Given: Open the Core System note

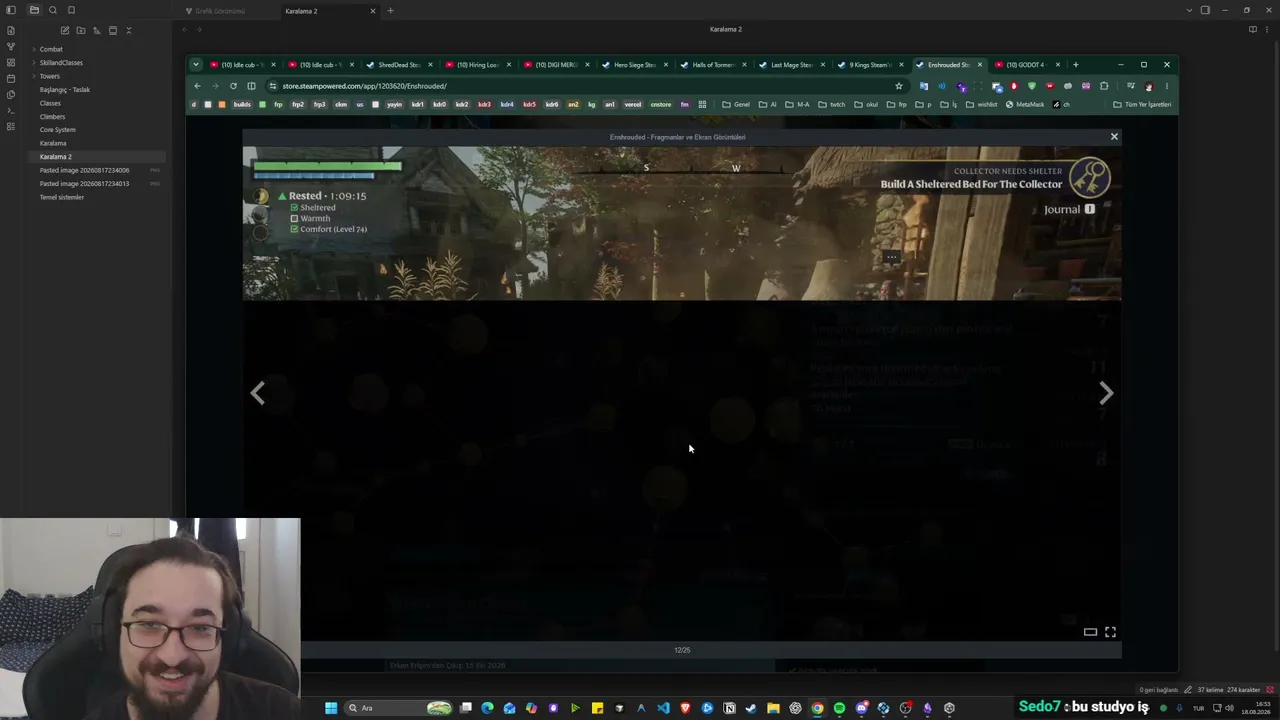Looking at the screenshot, I should pyautogui.click(x=58, y=130).
